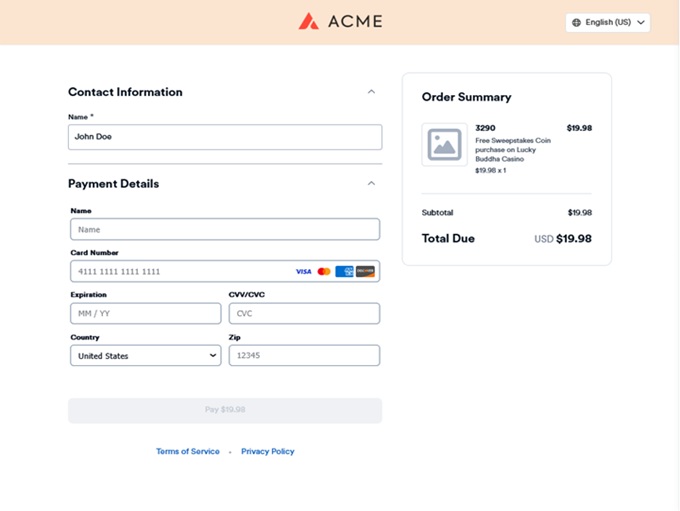The image size is (680, 511).
Task: Open the Country dropdown showing United States
Action: [x=146, y=356]
